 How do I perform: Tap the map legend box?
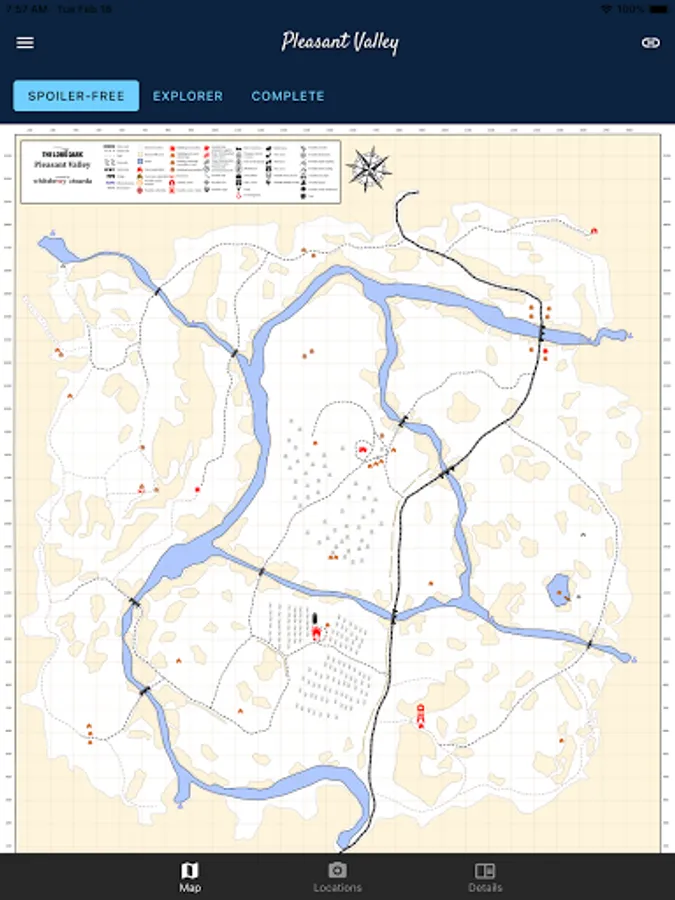181,172
